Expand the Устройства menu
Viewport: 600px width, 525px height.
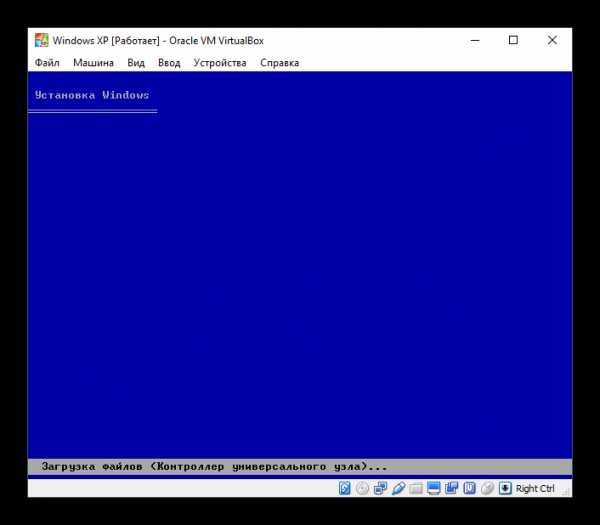click(x=220, y=62)
